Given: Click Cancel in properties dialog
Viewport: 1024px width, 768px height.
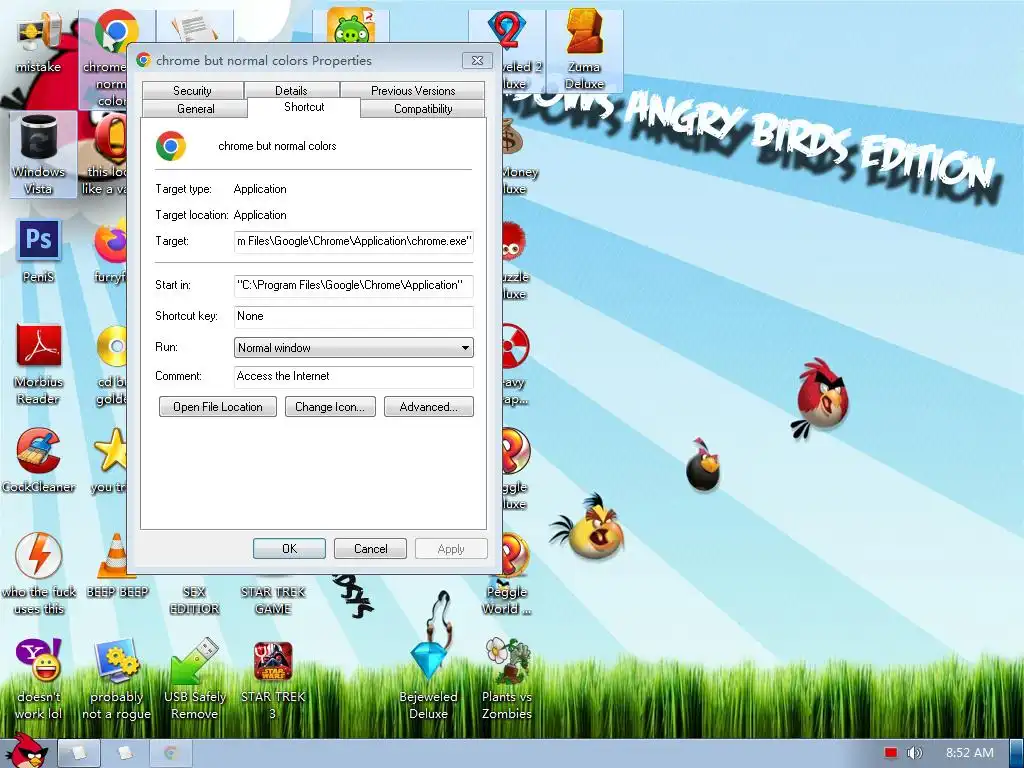Looking at the screenshot, I should (x=370, y=549).
